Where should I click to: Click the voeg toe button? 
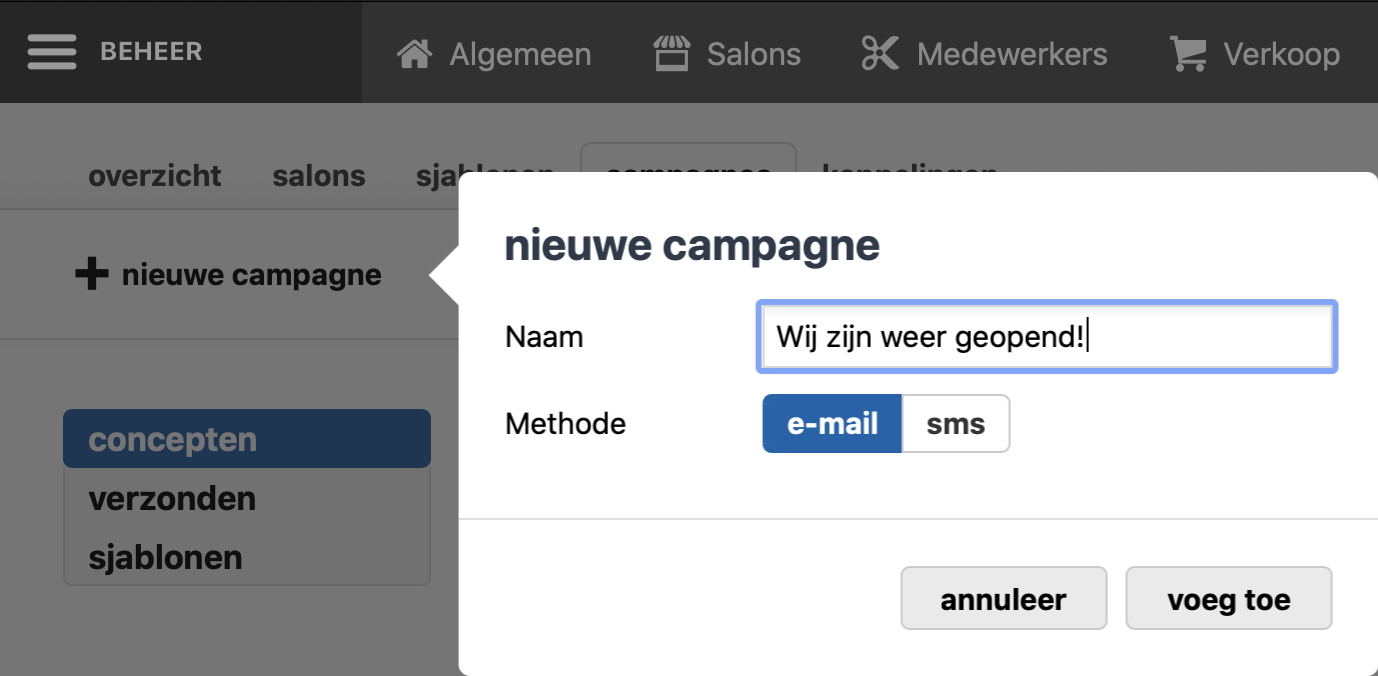coord(1229,599)
